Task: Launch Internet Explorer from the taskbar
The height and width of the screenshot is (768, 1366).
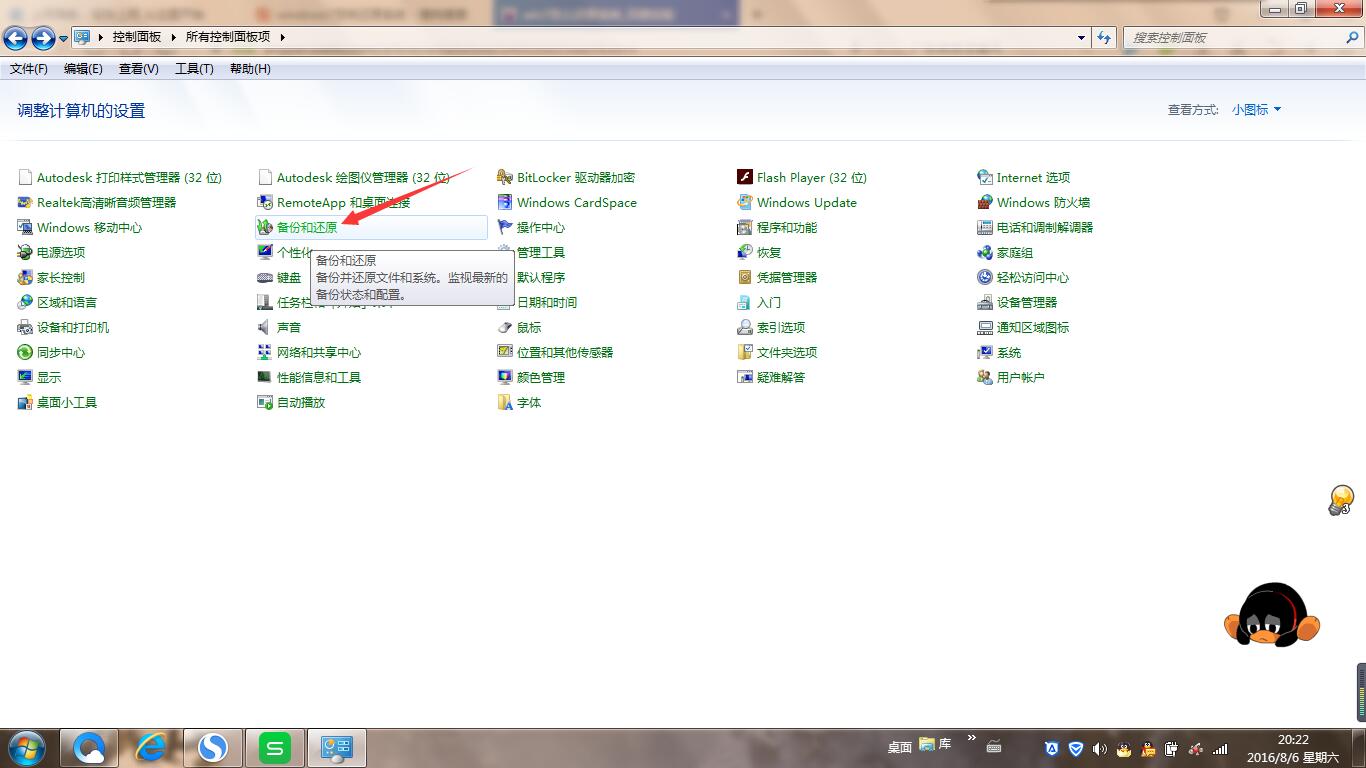Action: pos(151,747)
